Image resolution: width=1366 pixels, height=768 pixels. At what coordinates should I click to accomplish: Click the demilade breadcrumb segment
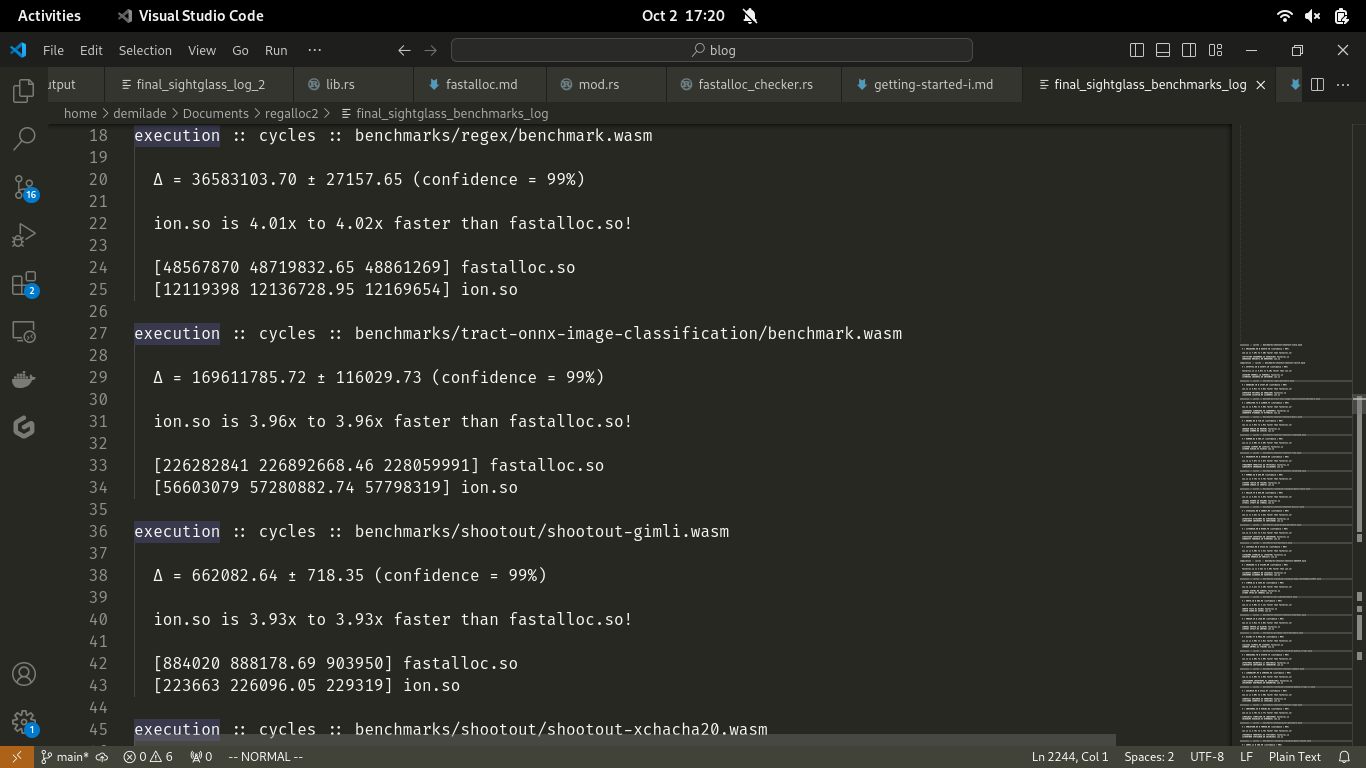(139, 113)
